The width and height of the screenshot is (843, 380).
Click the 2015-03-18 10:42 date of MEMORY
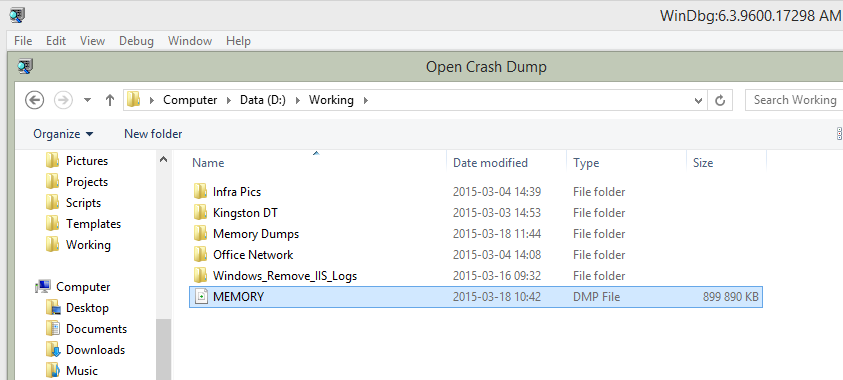[x=497, y=297]
